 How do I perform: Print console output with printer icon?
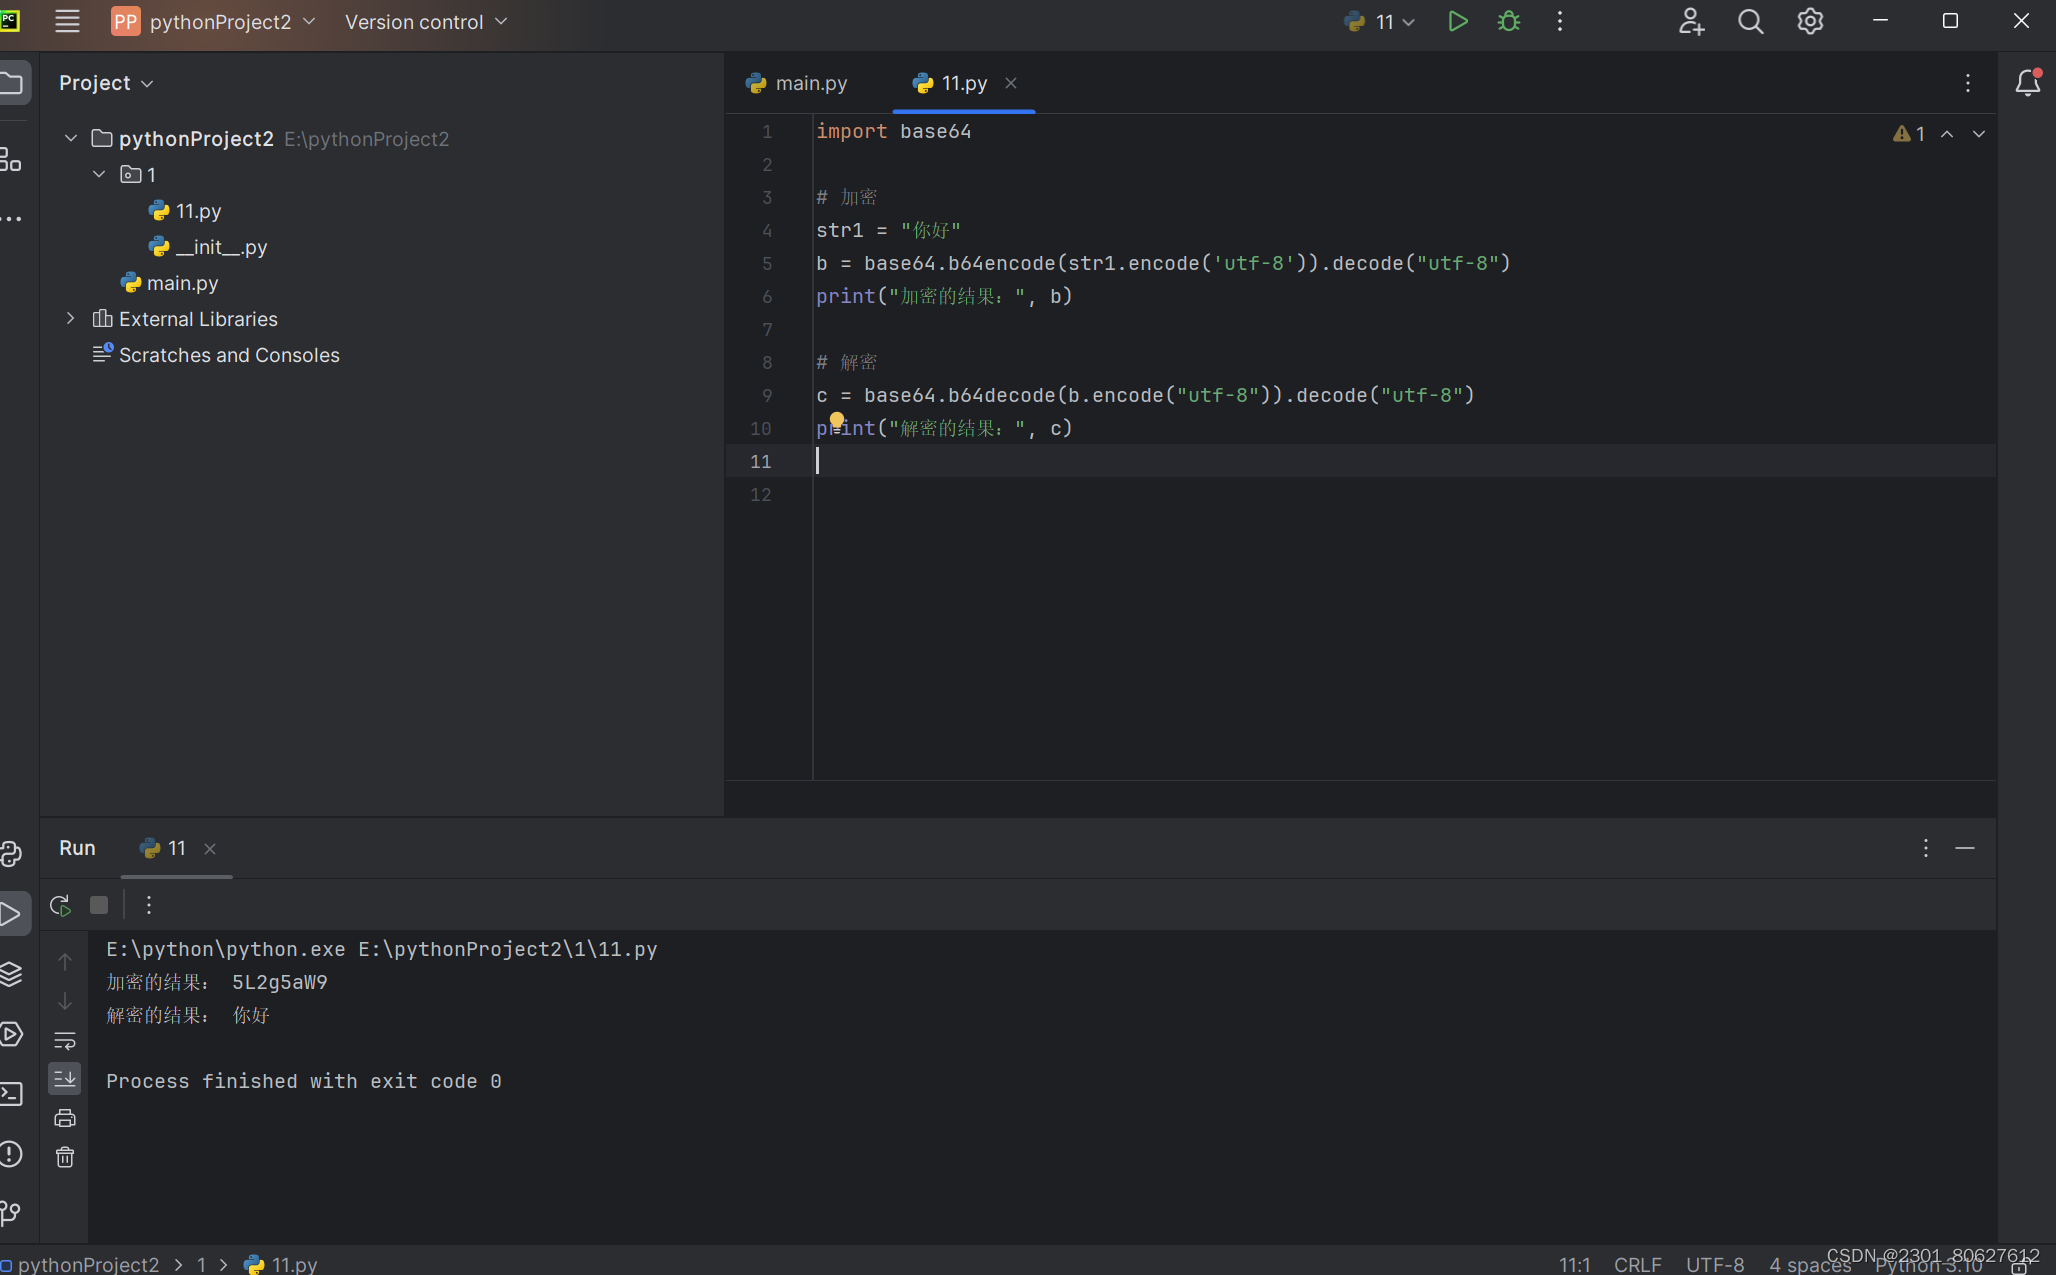[65, 1118]
